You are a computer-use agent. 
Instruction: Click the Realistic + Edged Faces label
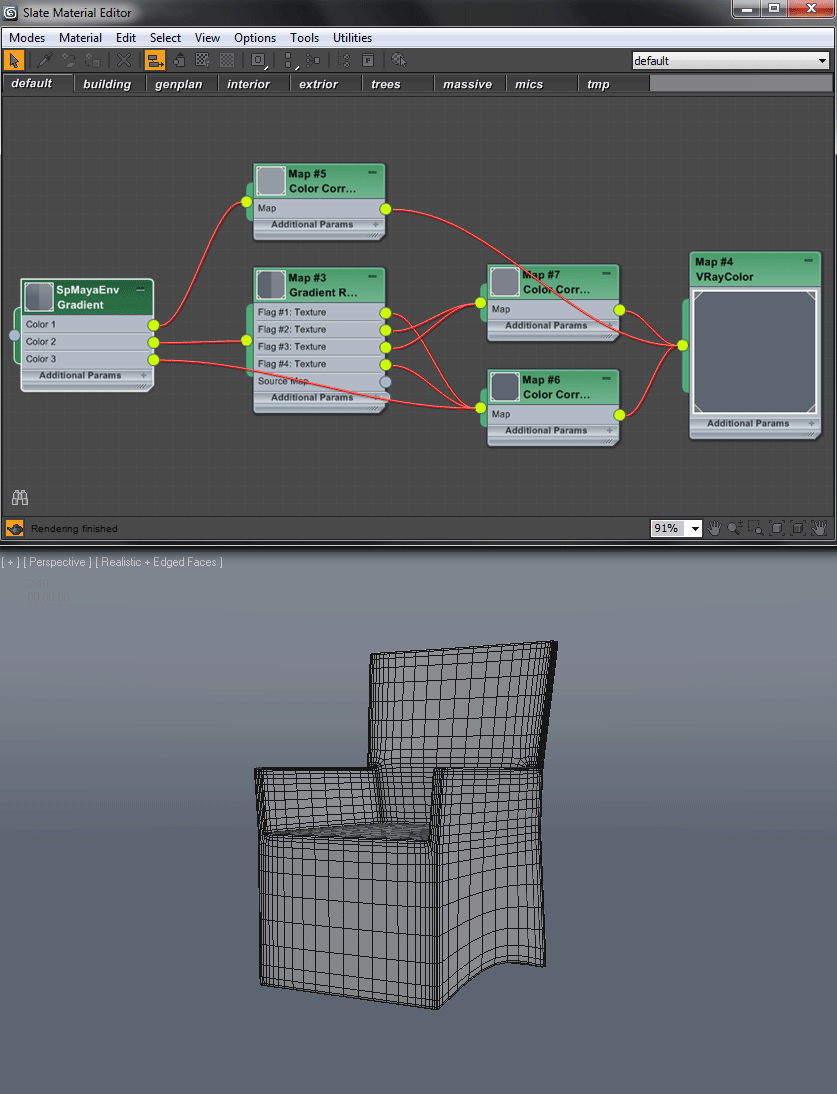159,562
